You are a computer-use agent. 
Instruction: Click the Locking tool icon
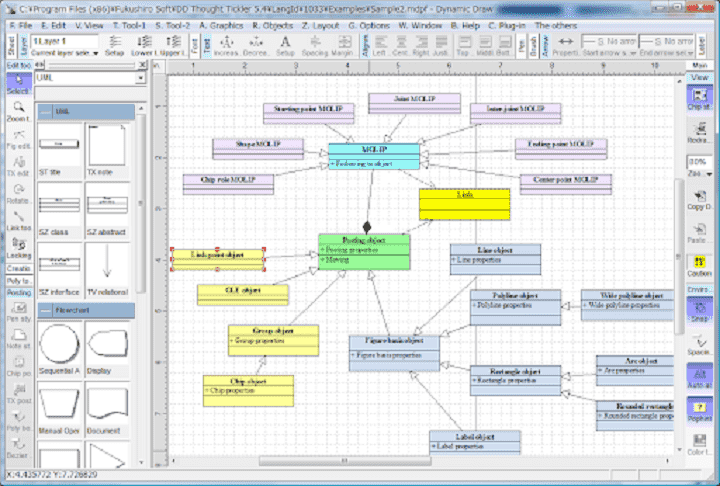(x=19, y=248)
